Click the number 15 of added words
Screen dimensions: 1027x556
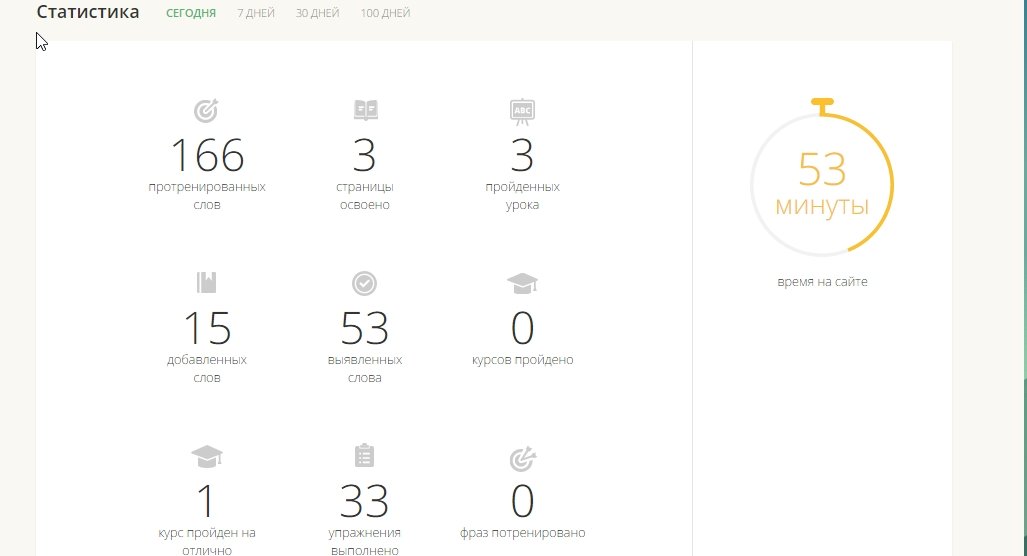click(x=207, y=328)
